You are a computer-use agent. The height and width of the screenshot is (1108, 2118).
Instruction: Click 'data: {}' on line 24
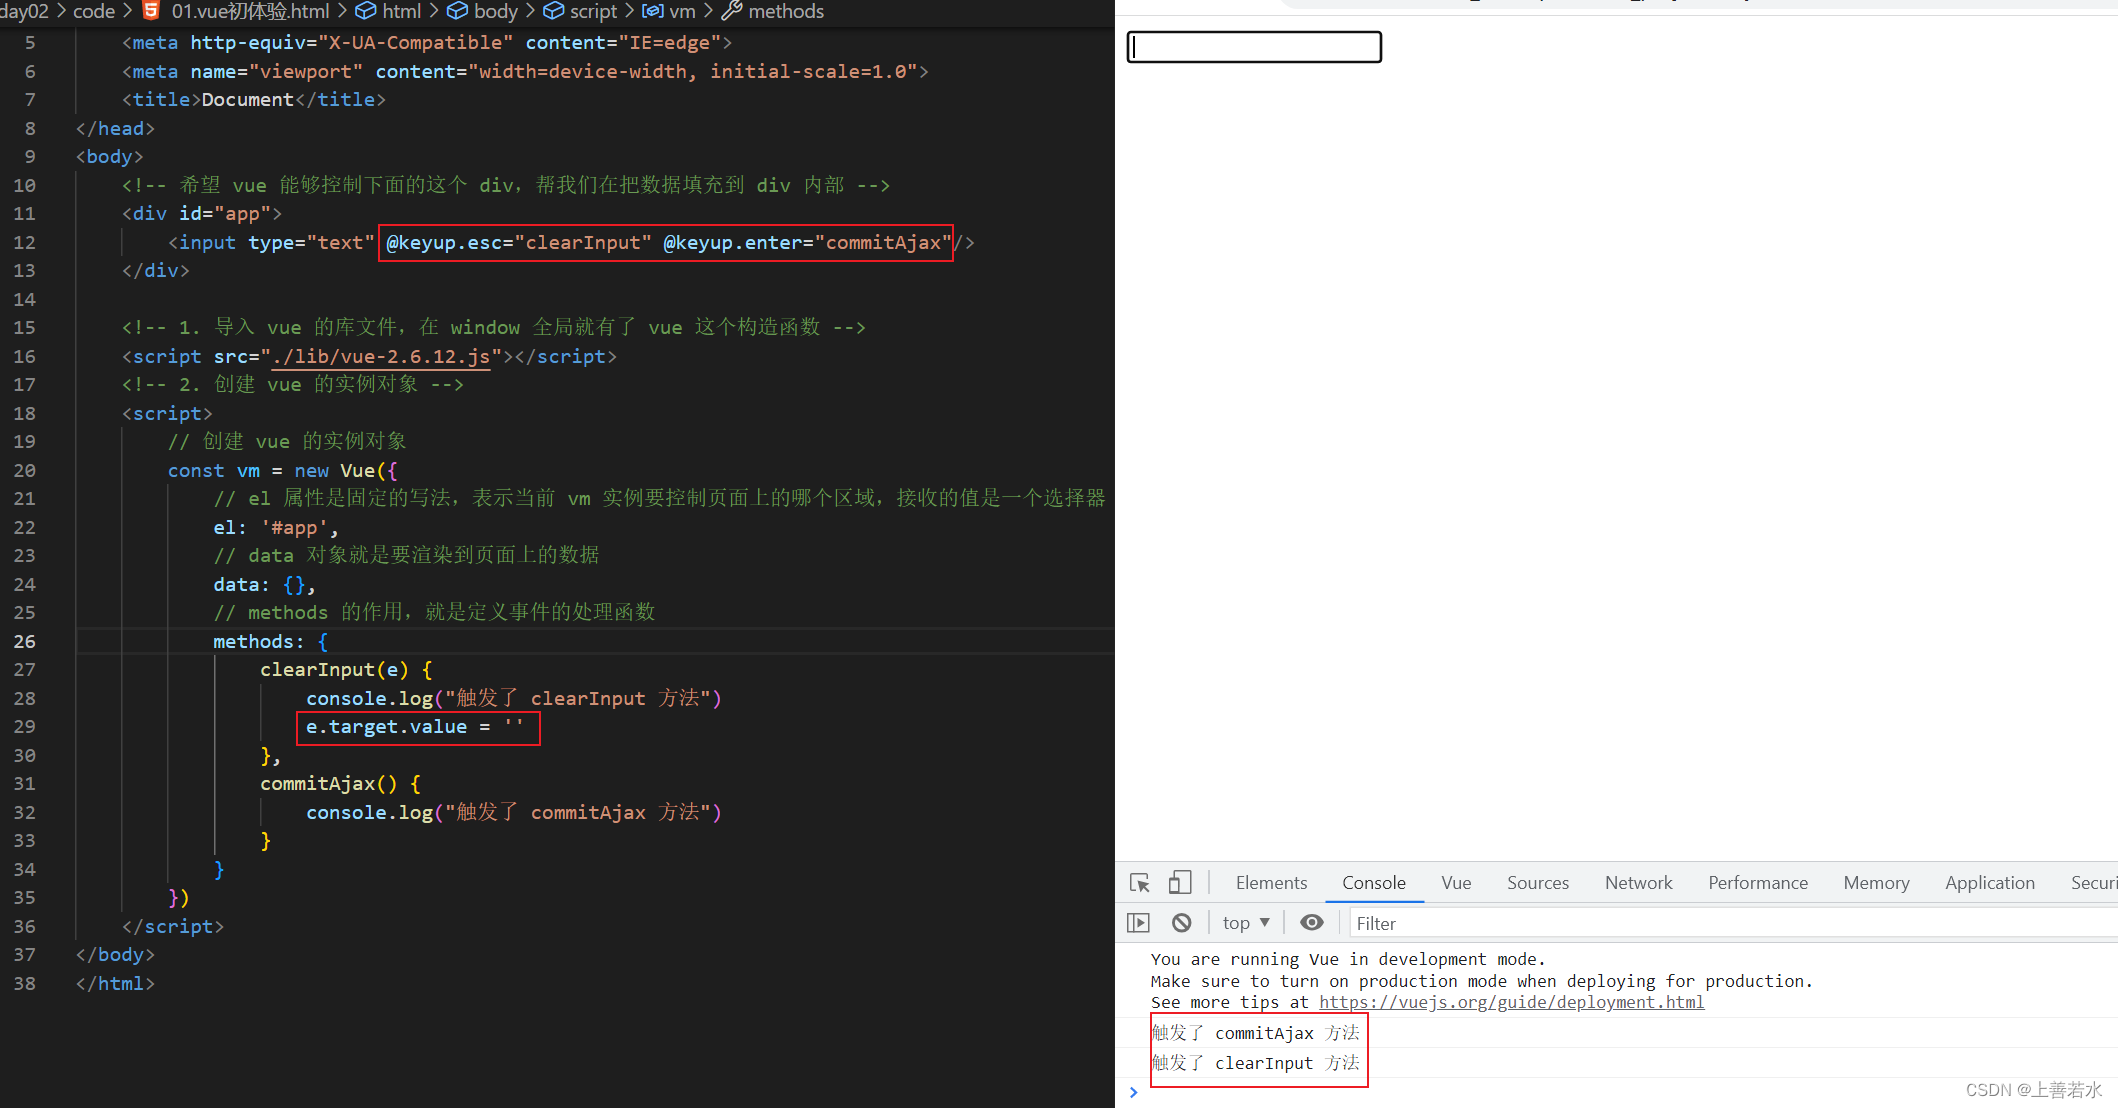point(259,584)
